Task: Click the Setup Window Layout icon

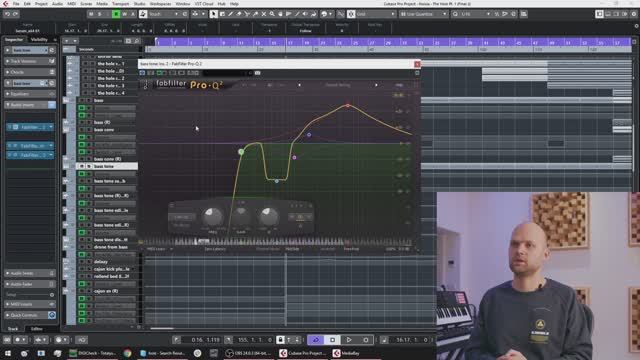Action: click(x=599, y=14)
